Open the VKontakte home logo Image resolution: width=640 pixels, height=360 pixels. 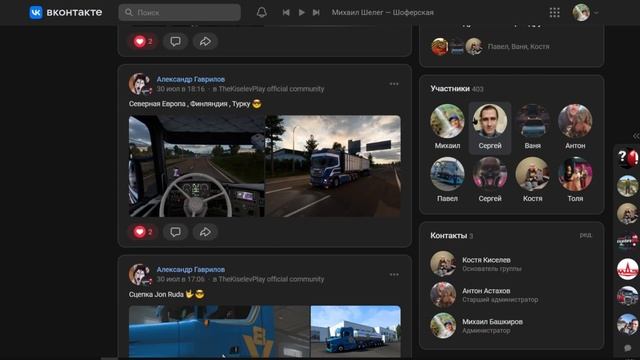tap(66, 12)
